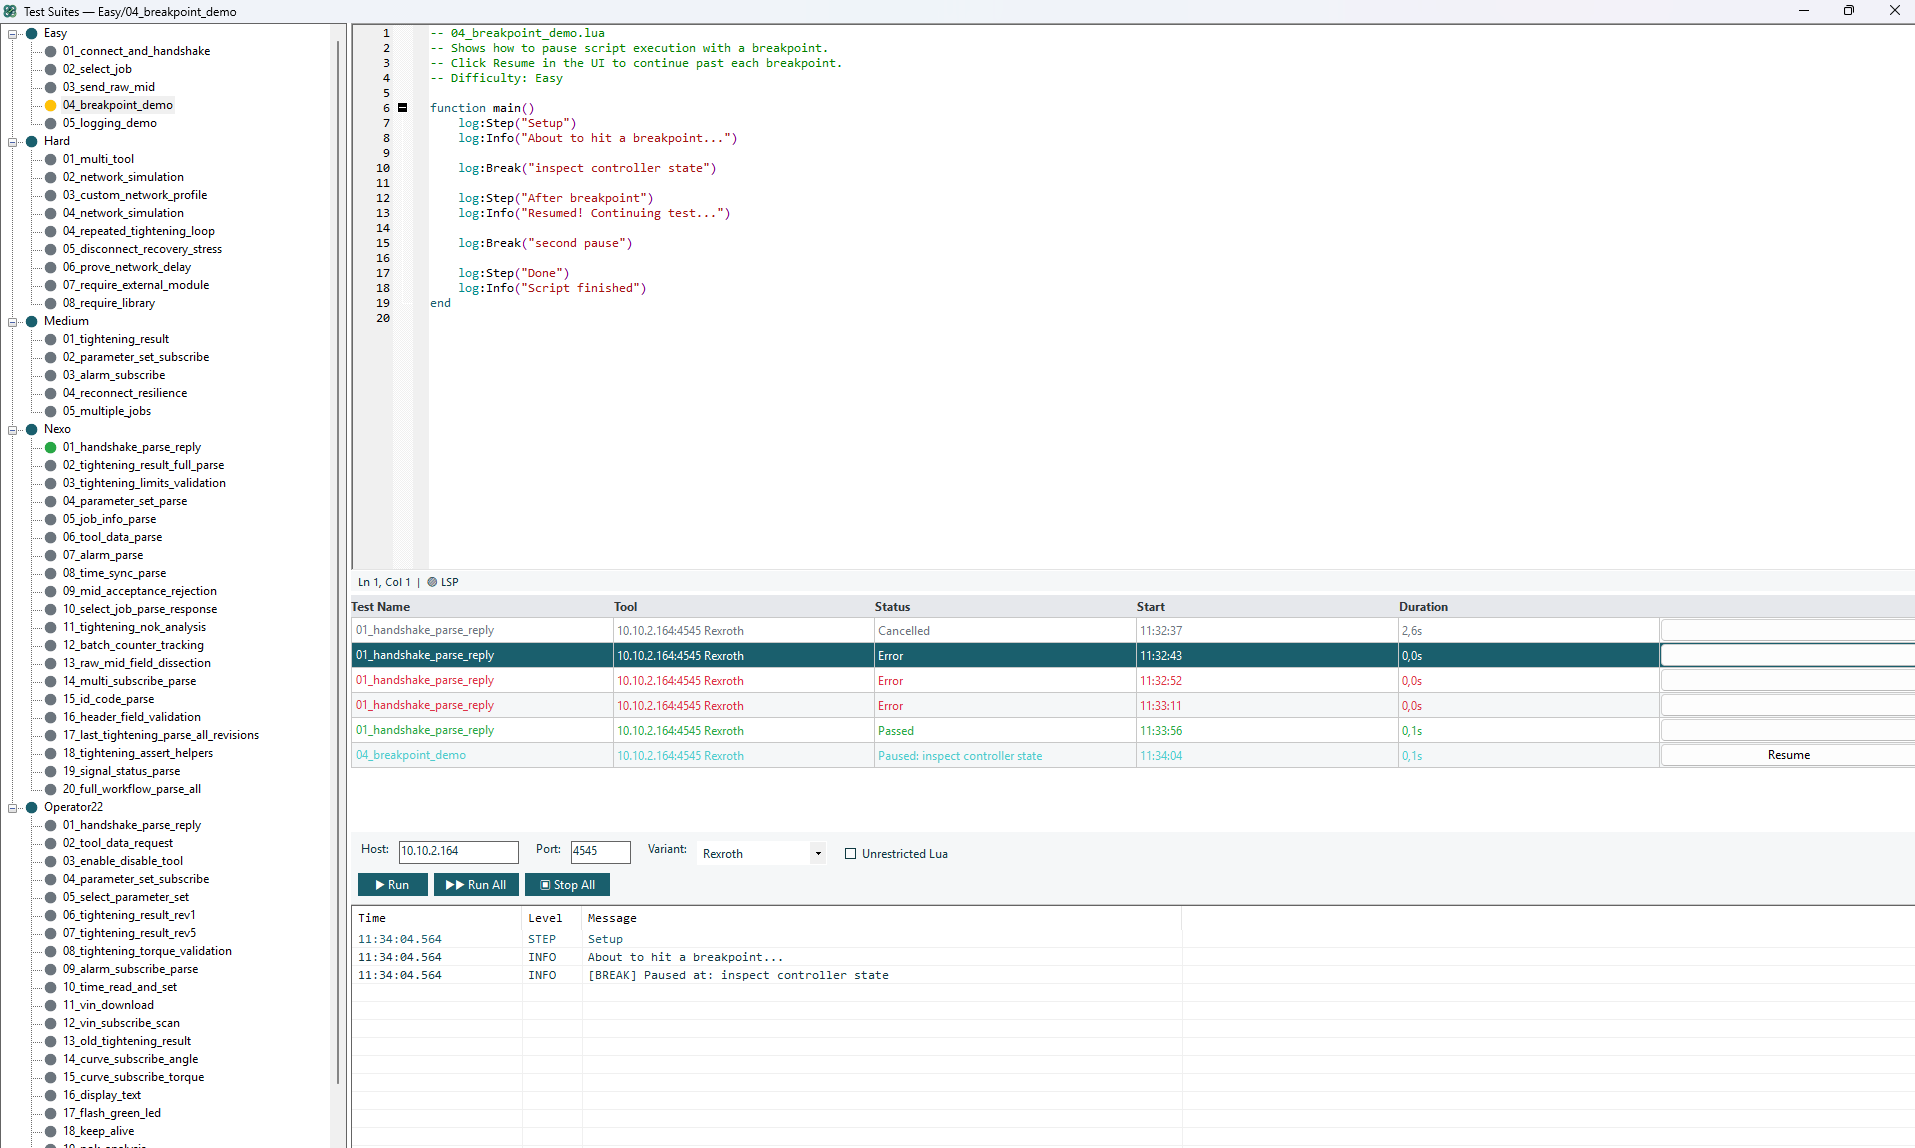Image resolution: width=1915 pixels, height=1148 pixels.
Task: Sort results by Status column
Action: point(1005,607)
